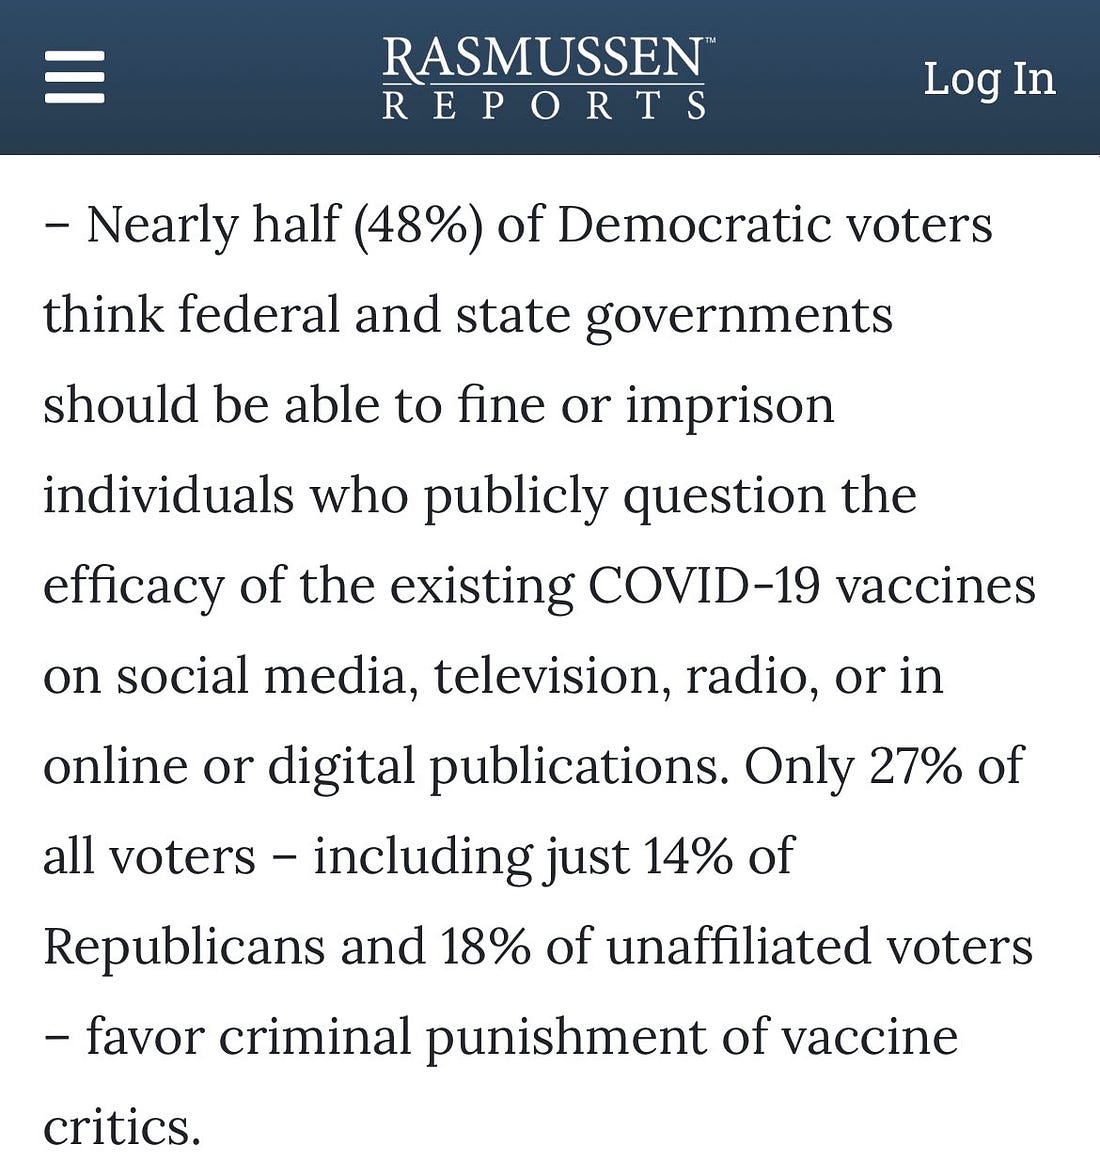Image resolution: width=1100 pixels, height=1175 pixels.
Task: Click the word "publications"
Action: pyautogui.click(x=579, y=768)
